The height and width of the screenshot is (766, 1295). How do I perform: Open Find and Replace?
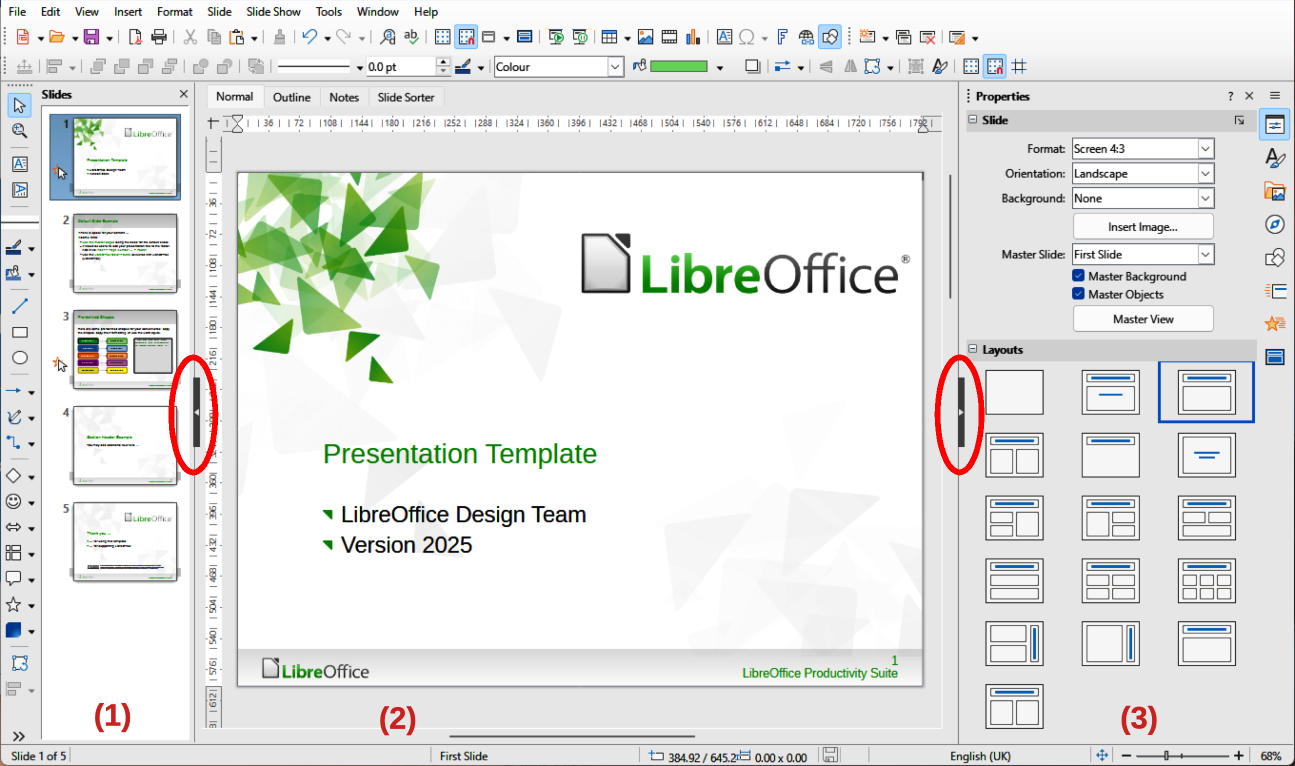(x=389, y=37)
